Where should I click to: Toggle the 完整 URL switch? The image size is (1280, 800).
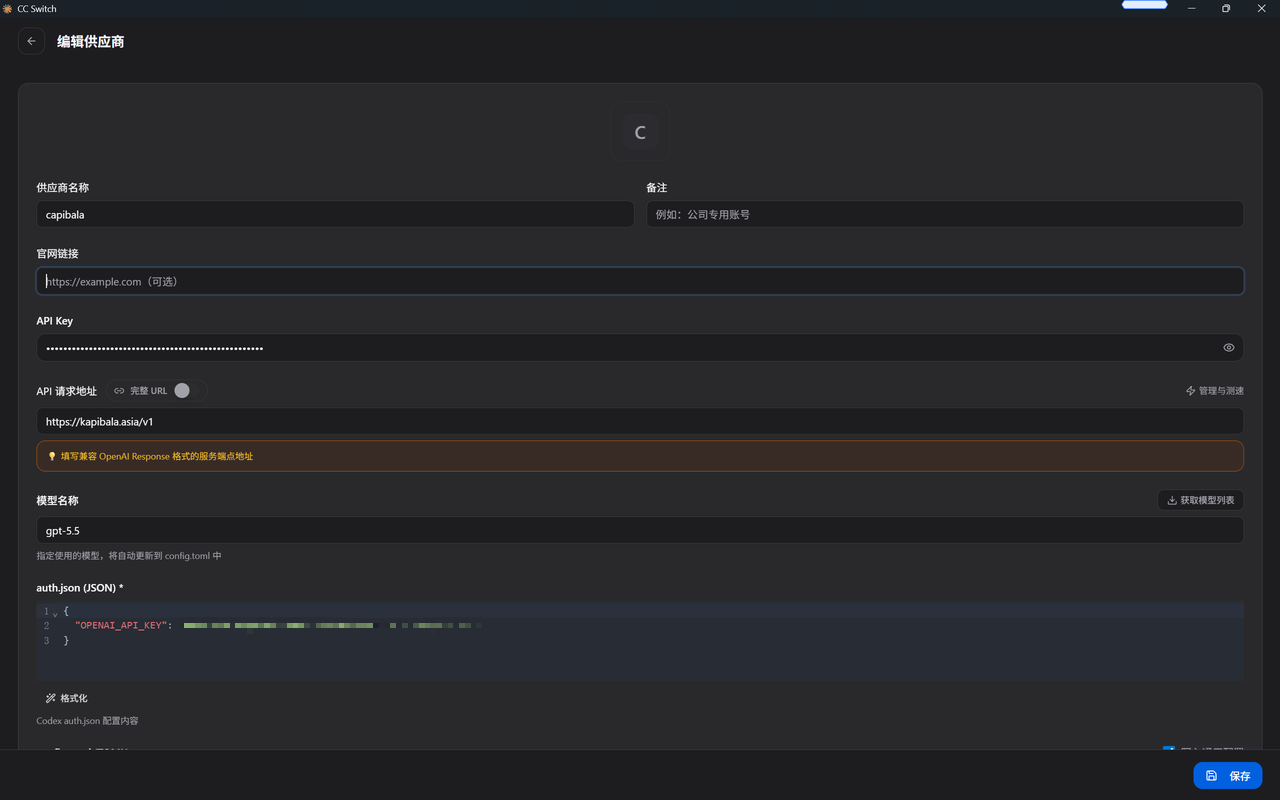click(187, 391)
